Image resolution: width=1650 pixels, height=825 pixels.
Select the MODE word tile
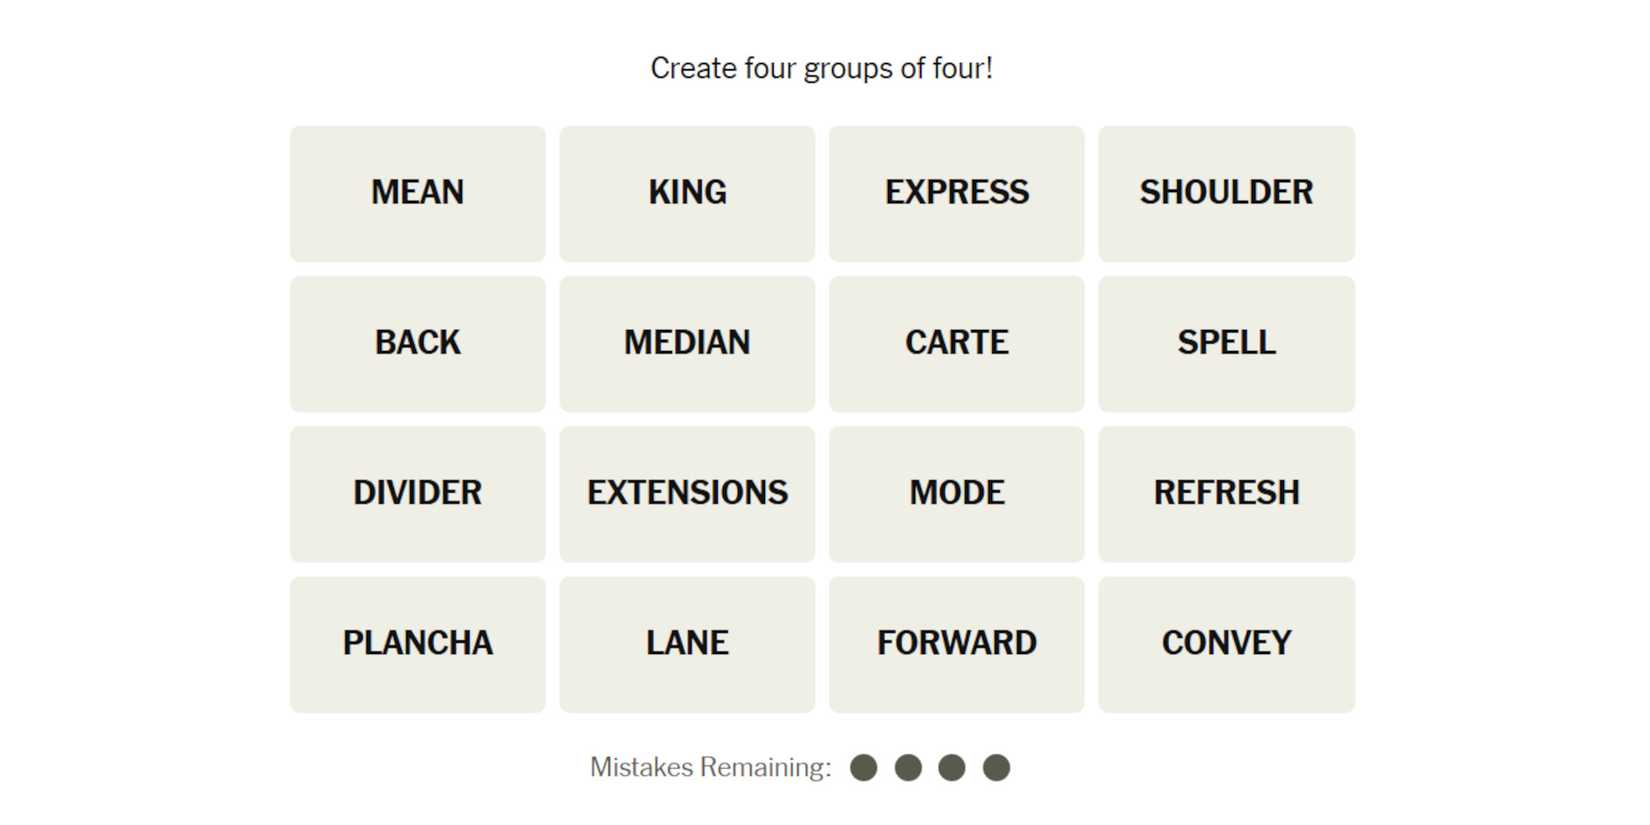point(956,493)
